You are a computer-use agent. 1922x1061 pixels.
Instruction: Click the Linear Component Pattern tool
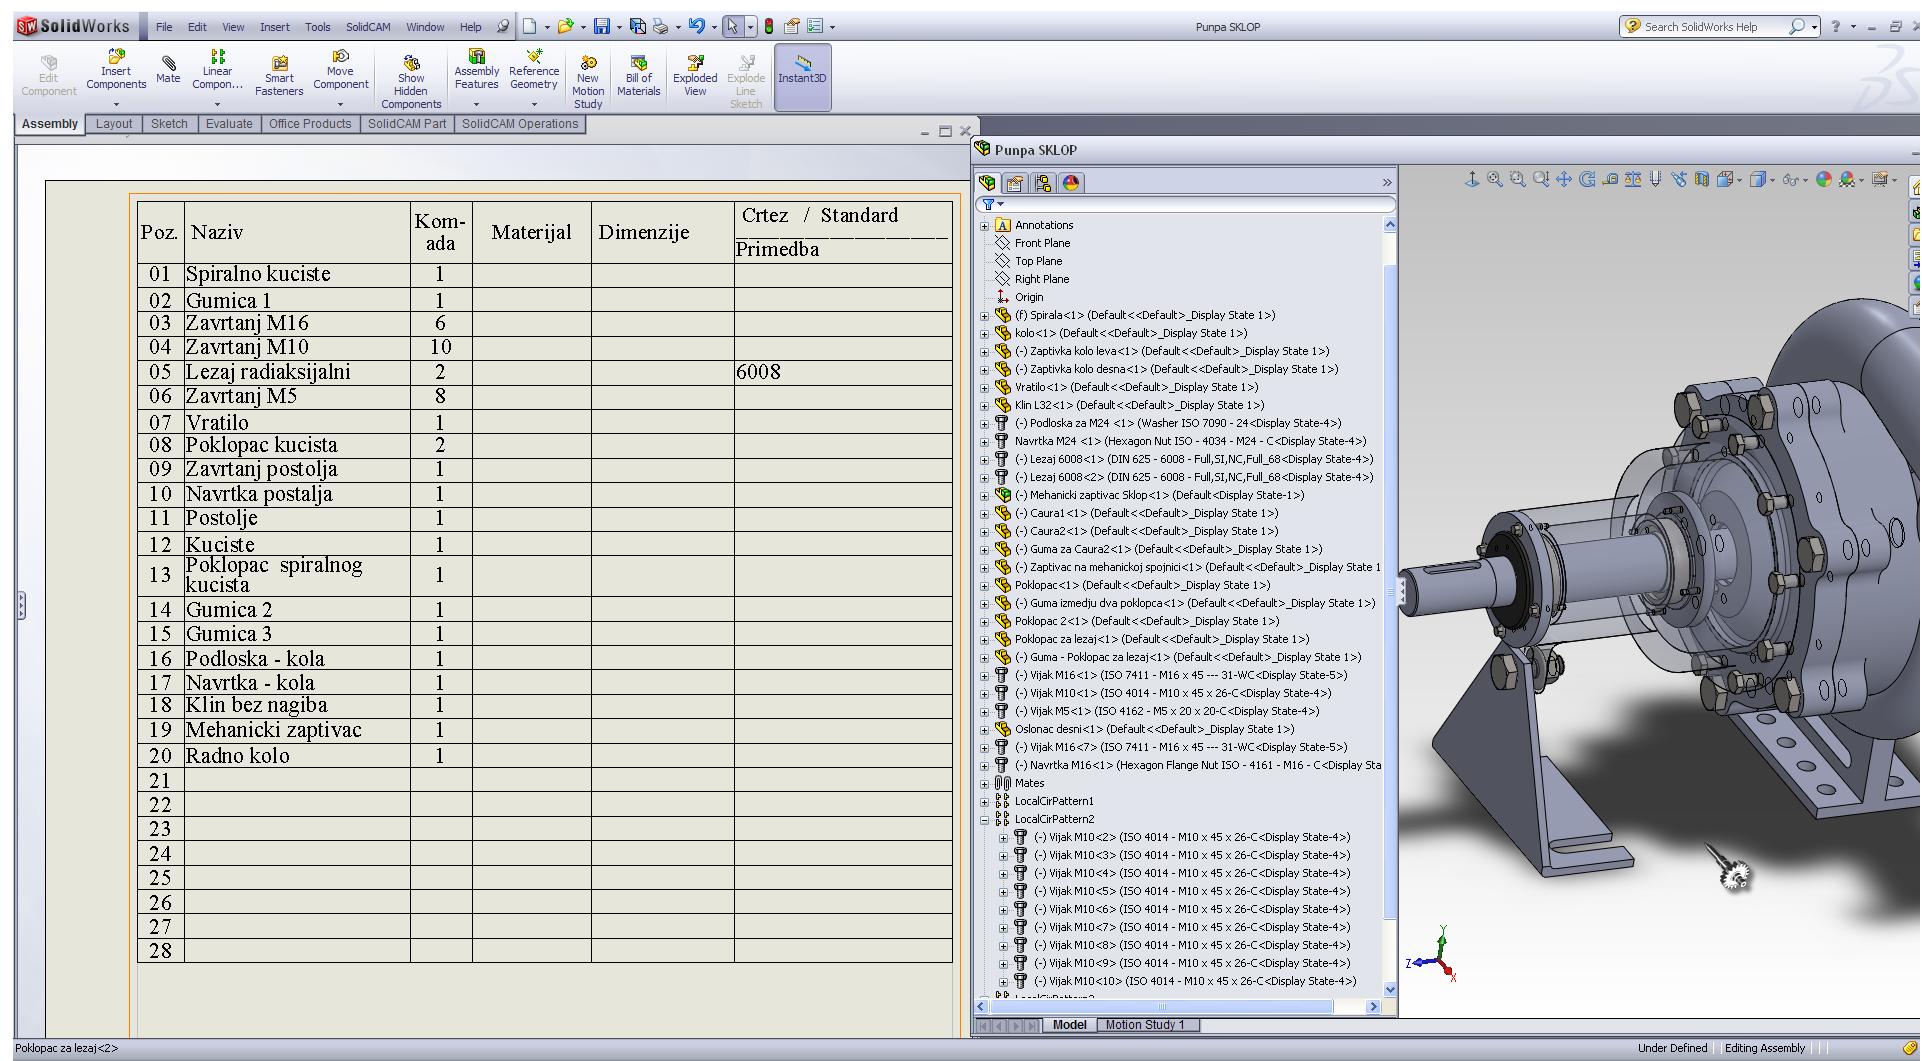click(217, 70)
